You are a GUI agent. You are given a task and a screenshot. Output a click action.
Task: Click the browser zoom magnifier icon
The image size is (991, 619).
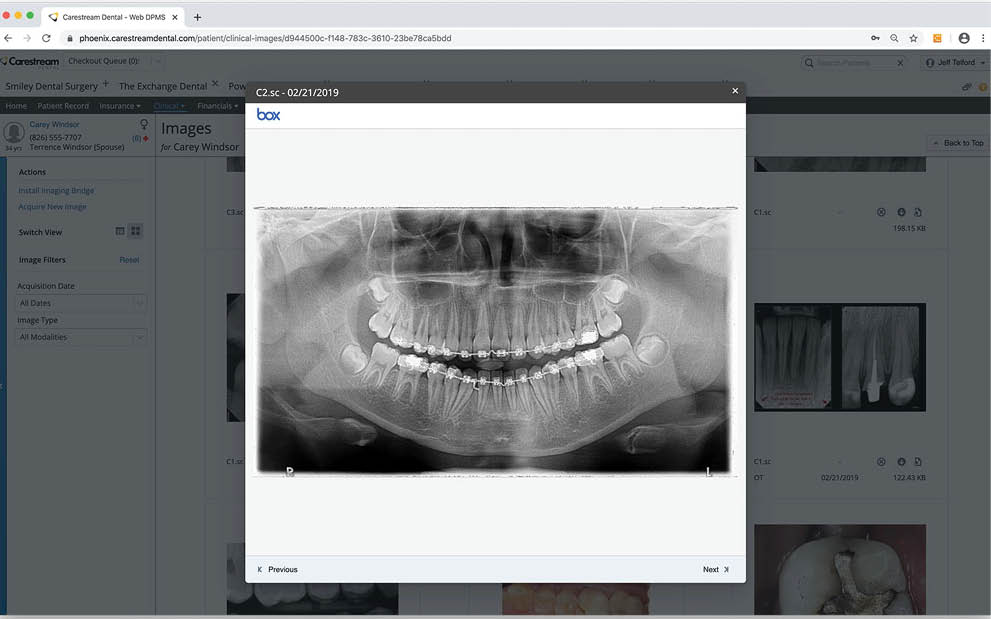click(894, 38)
